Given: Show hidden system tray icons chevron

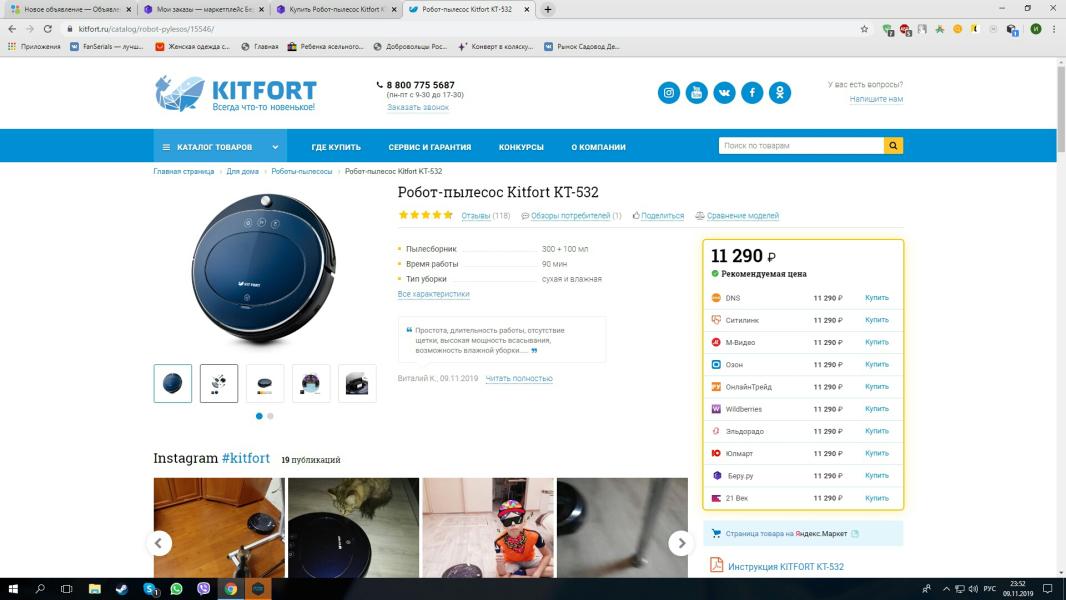Looking at the screenshot, I should pos(946,589).
